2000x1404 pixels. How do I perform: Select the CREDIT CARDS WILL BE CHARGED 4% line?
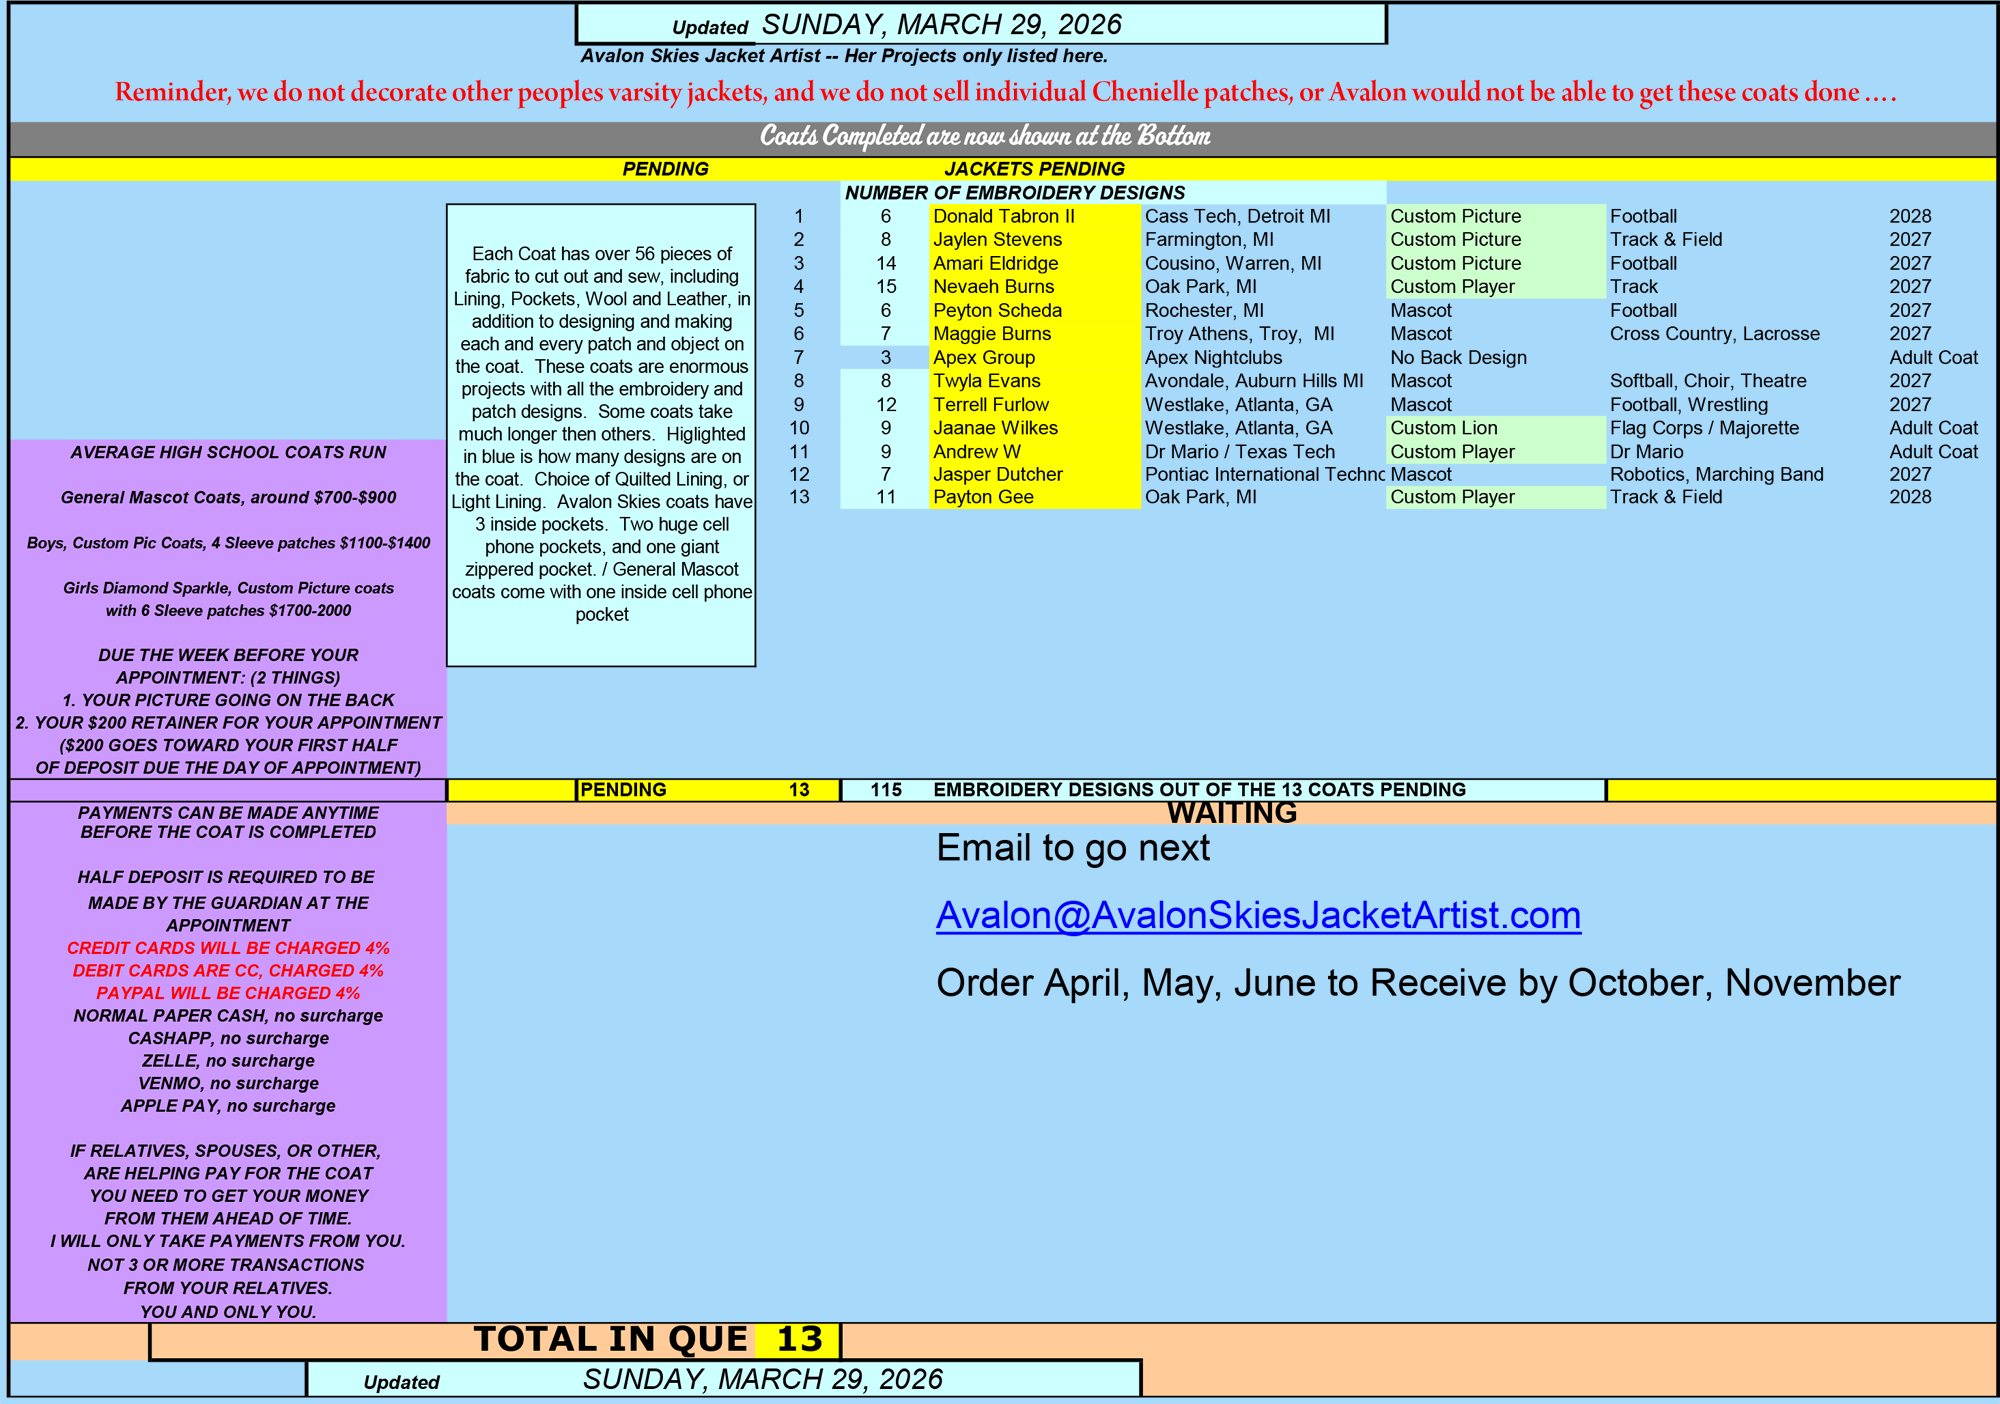pyautogui.click(x=228, y=948)
